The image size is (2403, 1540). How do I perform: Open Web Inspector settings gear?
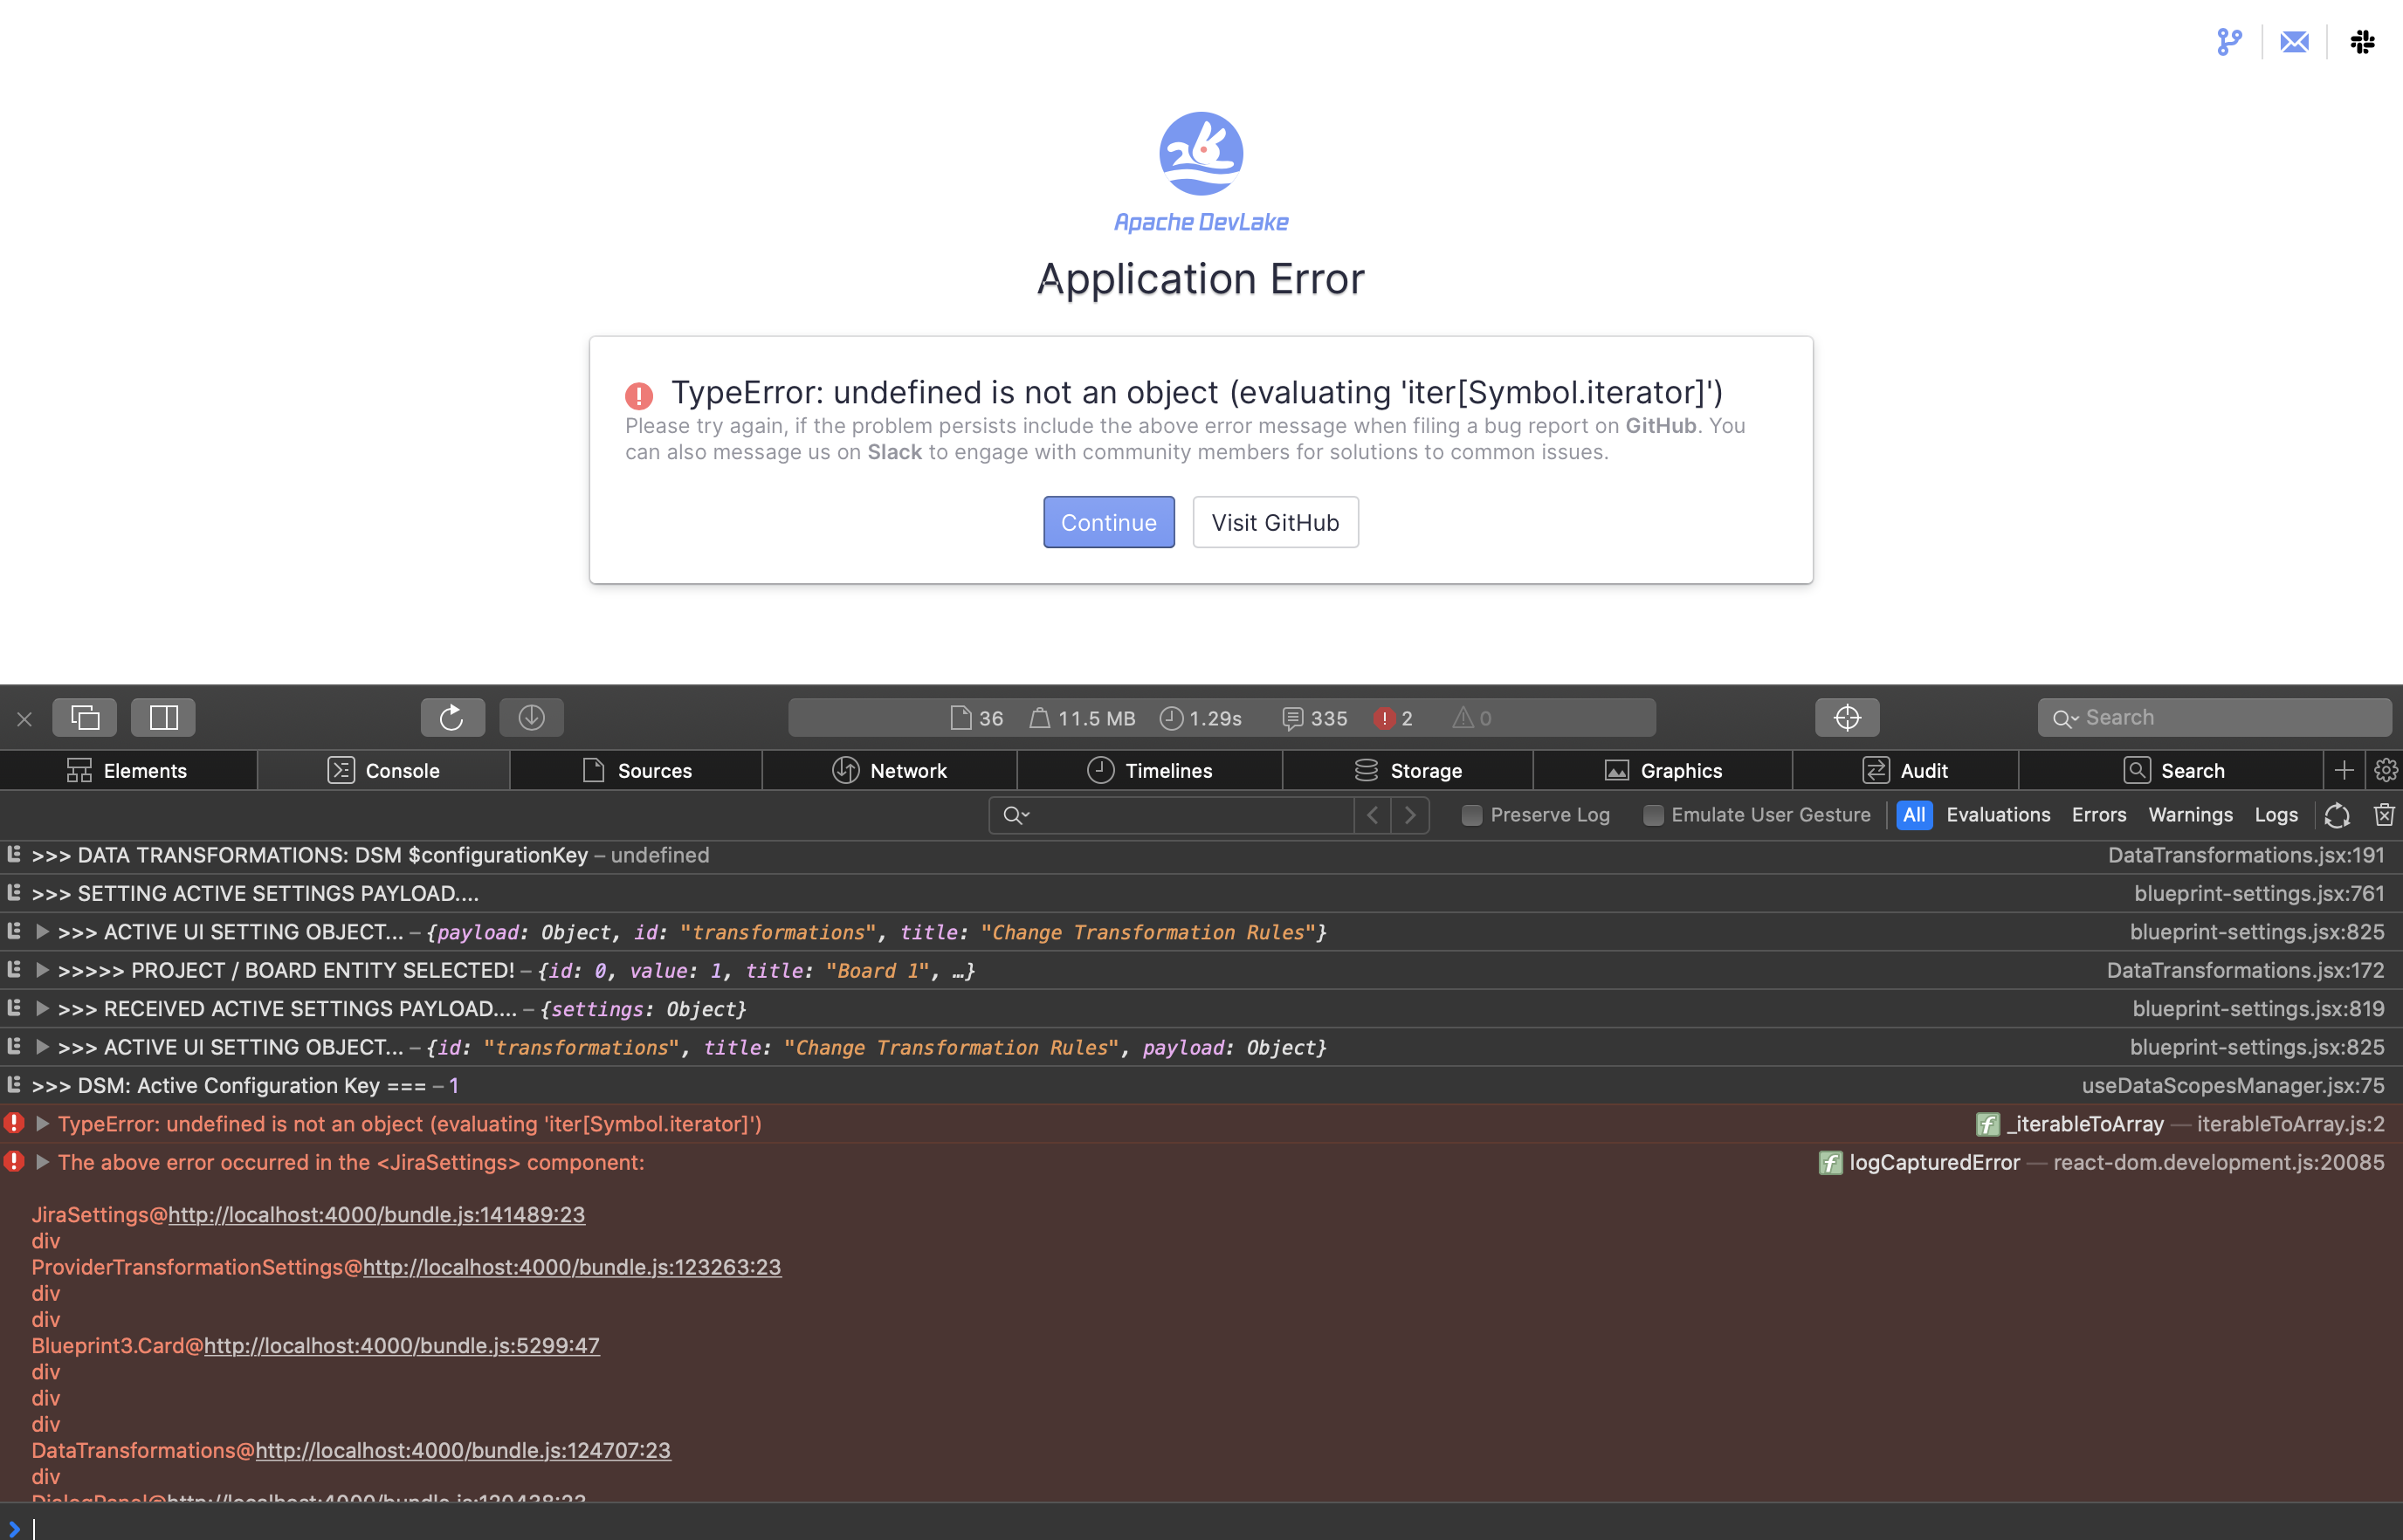coord(2386,770)
